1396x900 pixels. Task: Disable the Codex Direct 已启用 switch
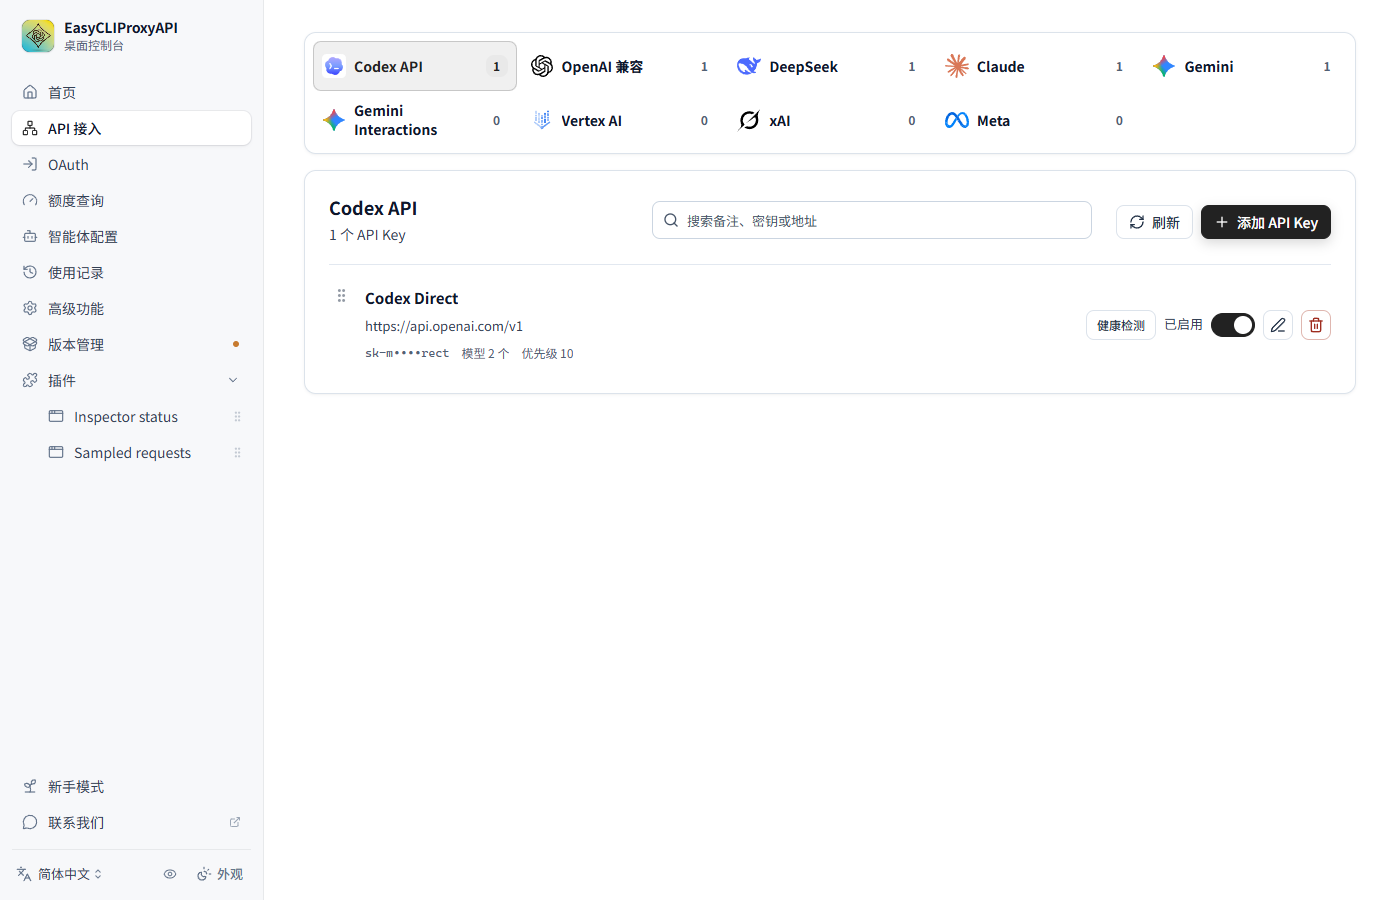point(1233,325)
